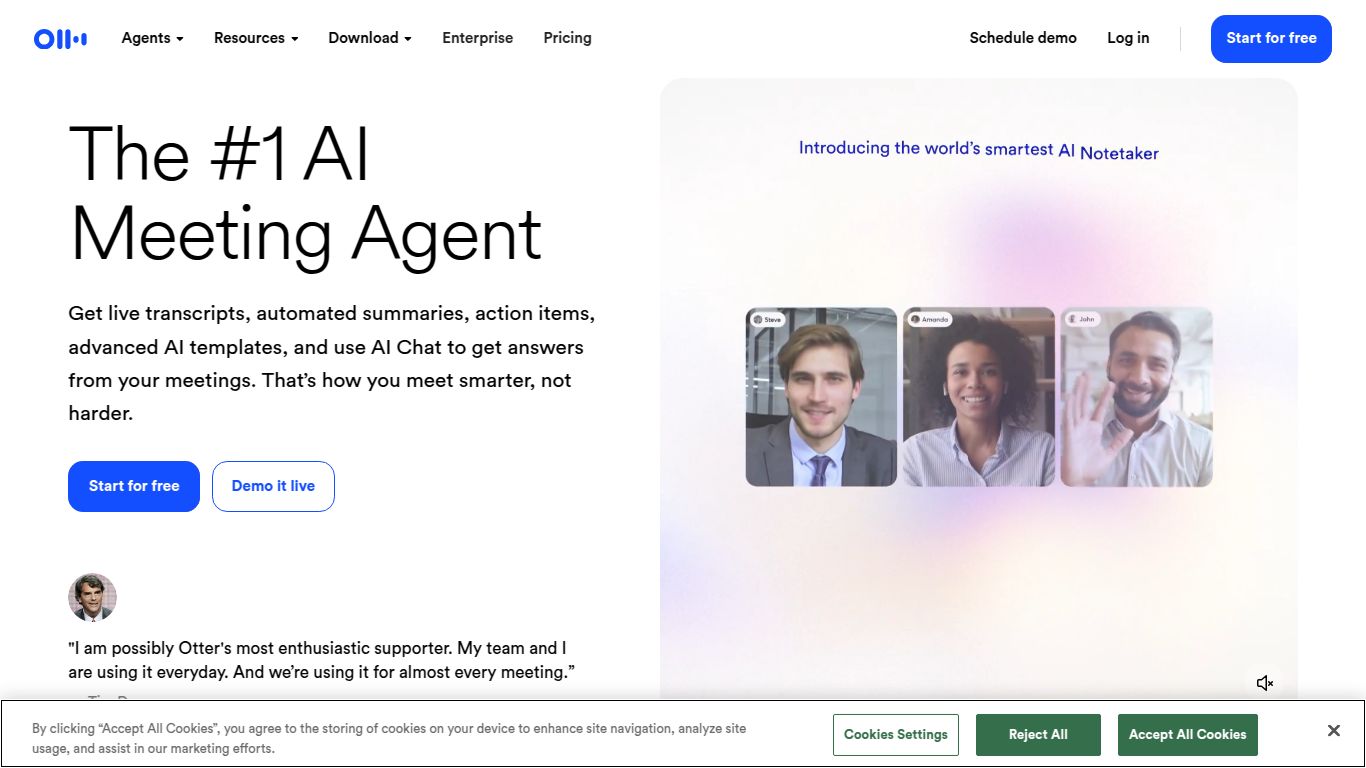Expand the Resources dropdown menu
This screenshot has width=1366, height=768.
(x=256, y=38)
